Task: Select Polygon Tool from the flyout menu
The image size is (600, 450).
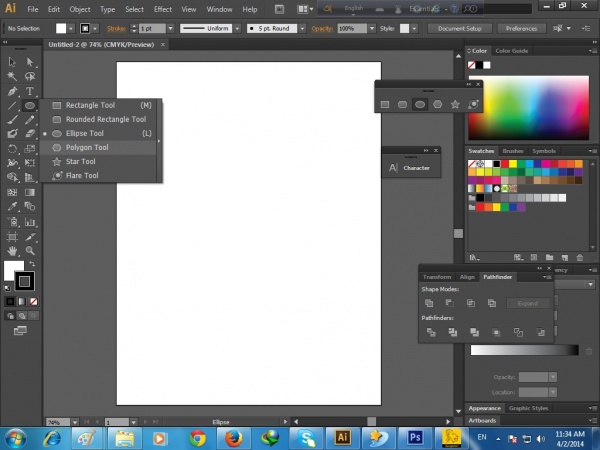Action: click(87, 147)
